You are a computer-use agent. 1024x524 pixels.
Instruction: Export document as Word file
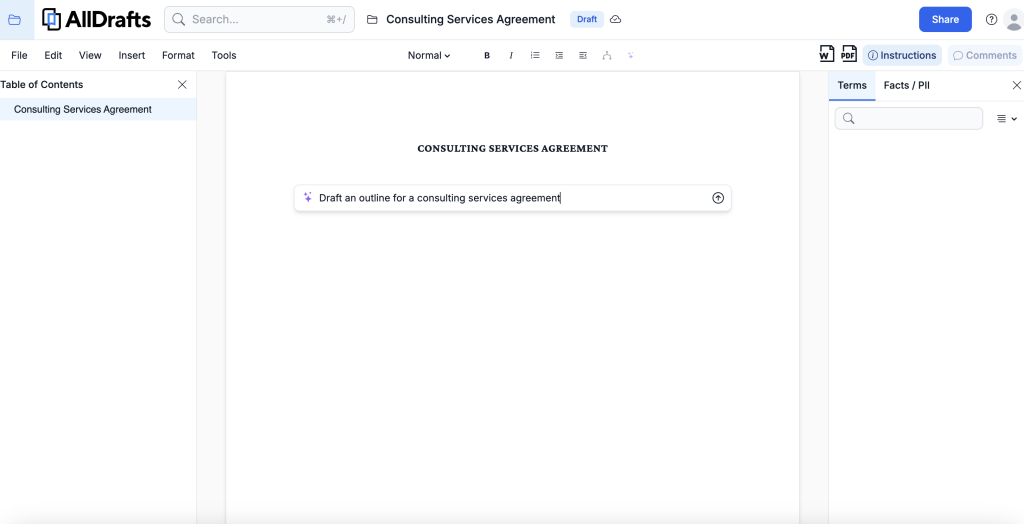(827, 55)
